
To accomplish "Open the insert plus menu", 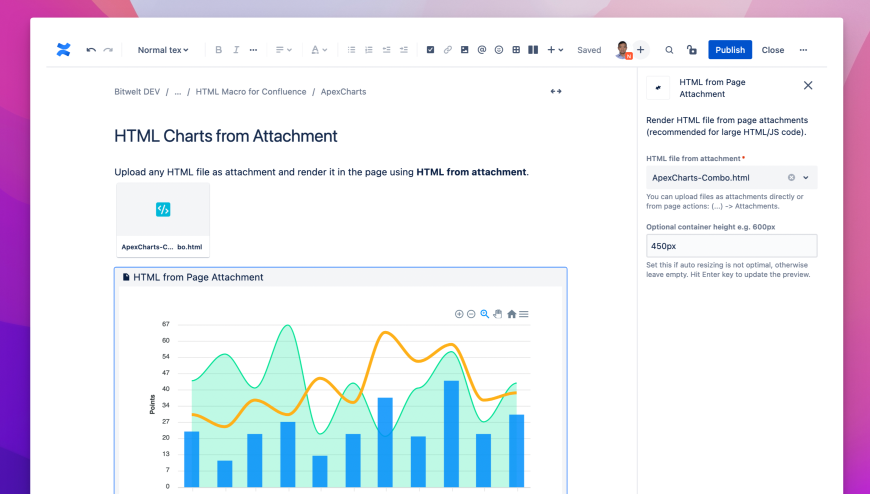I will [x=555, y=50].
